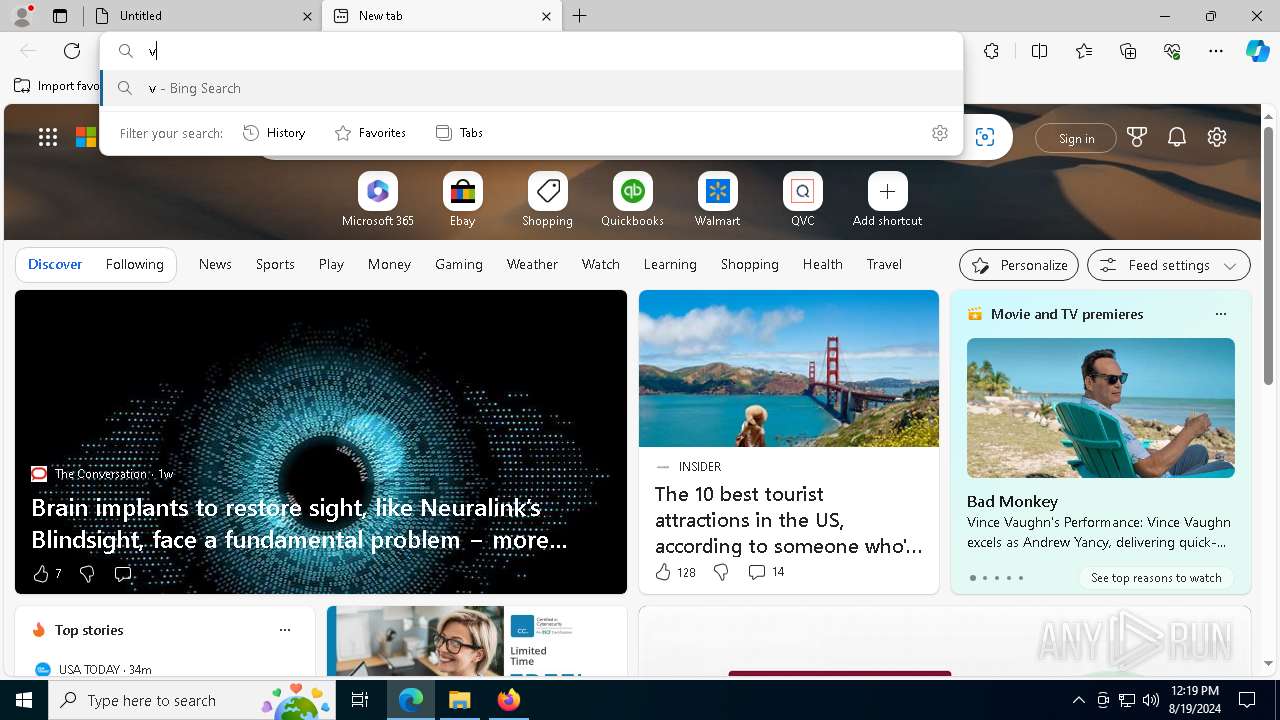1280x720 pixels.
Task: Open the Walmart shortcut
Action: pyautogui.click(x=718, y=200)
